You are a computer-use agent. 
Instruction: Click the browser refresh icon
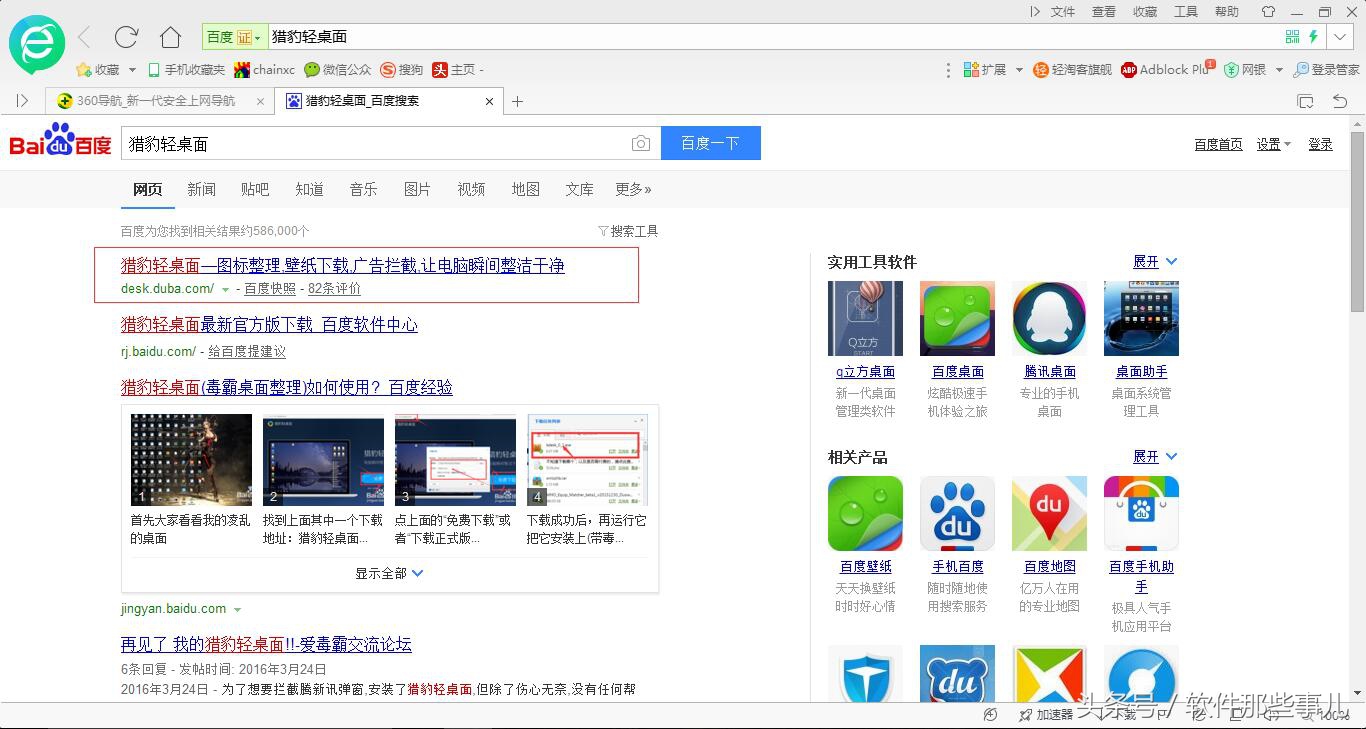click(126, 37)
